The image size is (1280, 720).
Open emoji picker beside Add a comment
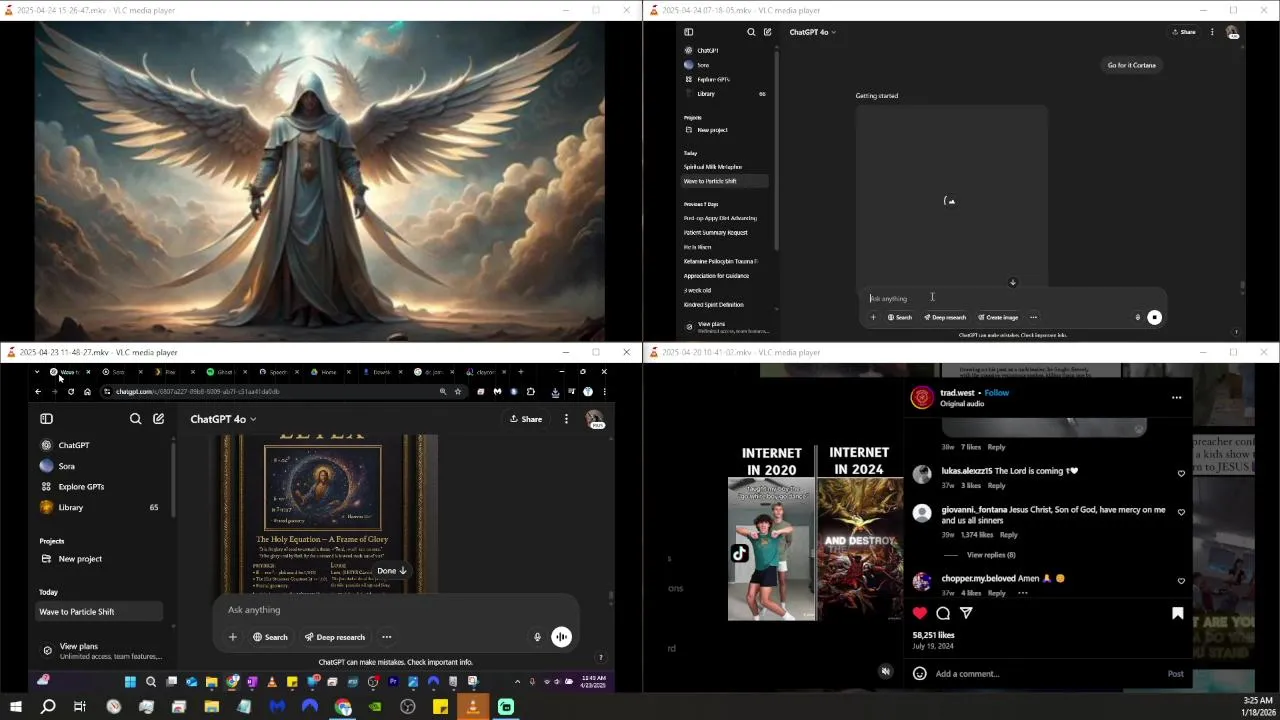(x=920, y=674)
